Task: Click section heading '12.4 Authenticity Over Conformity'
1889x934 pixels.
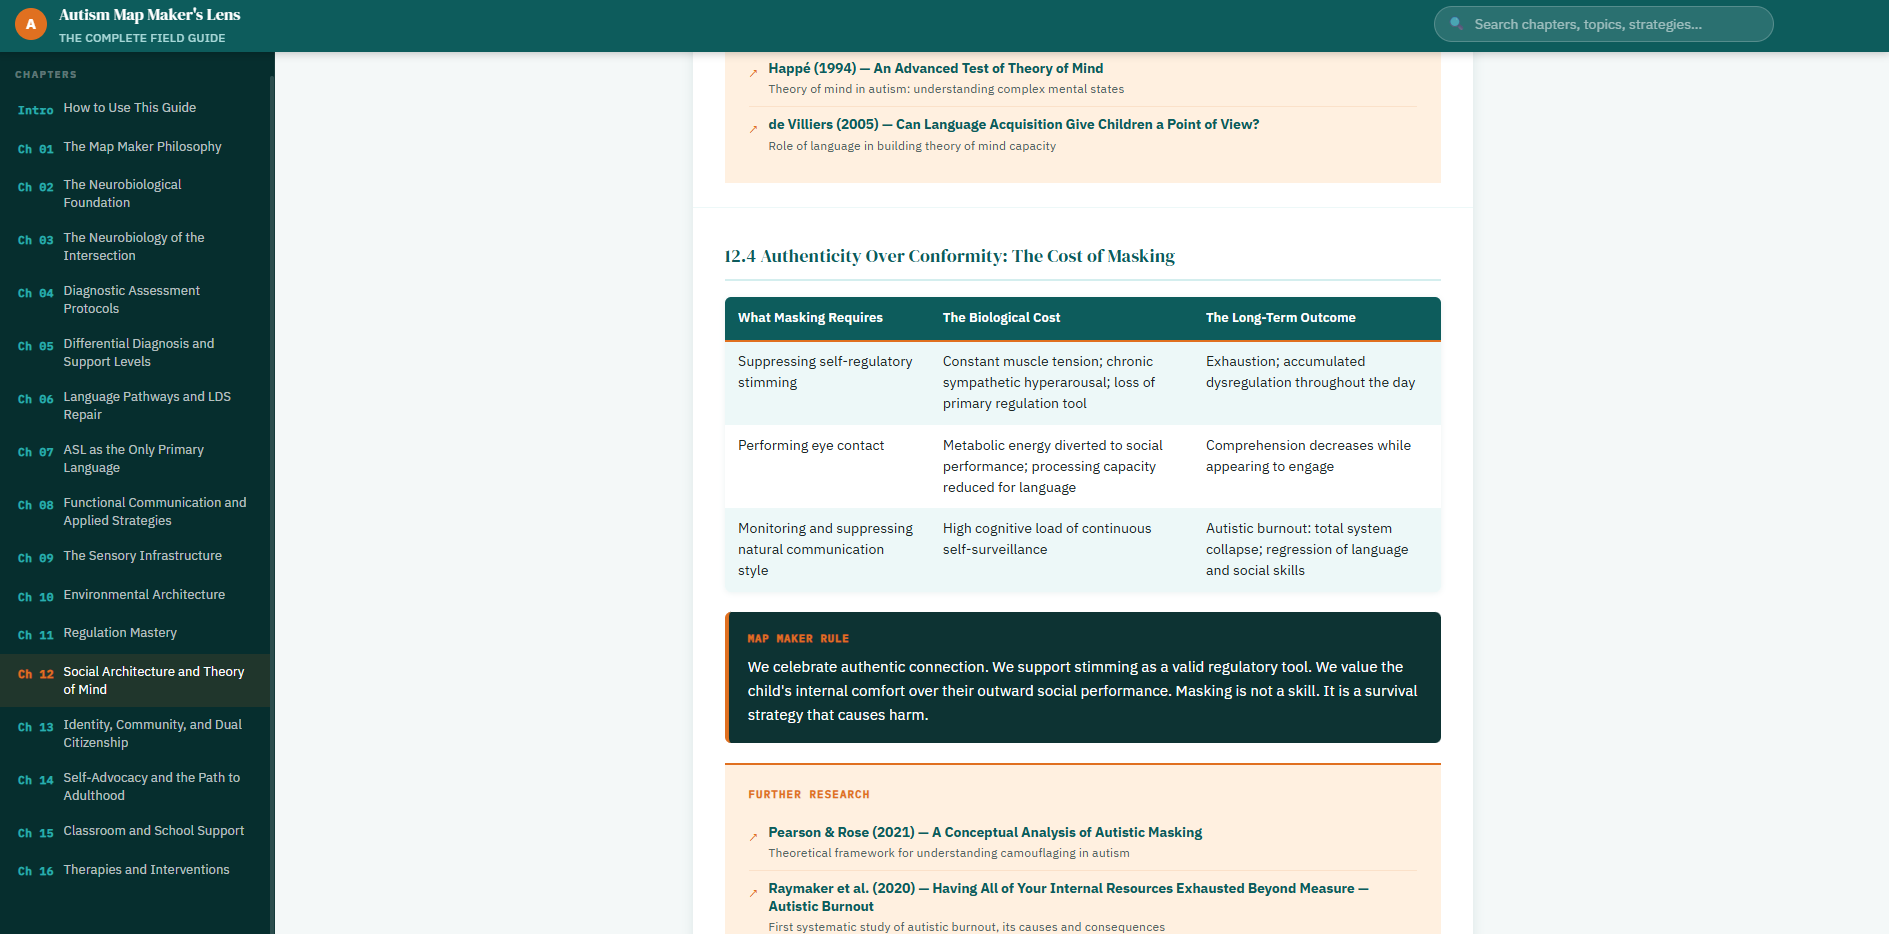Action: (949, 256)
